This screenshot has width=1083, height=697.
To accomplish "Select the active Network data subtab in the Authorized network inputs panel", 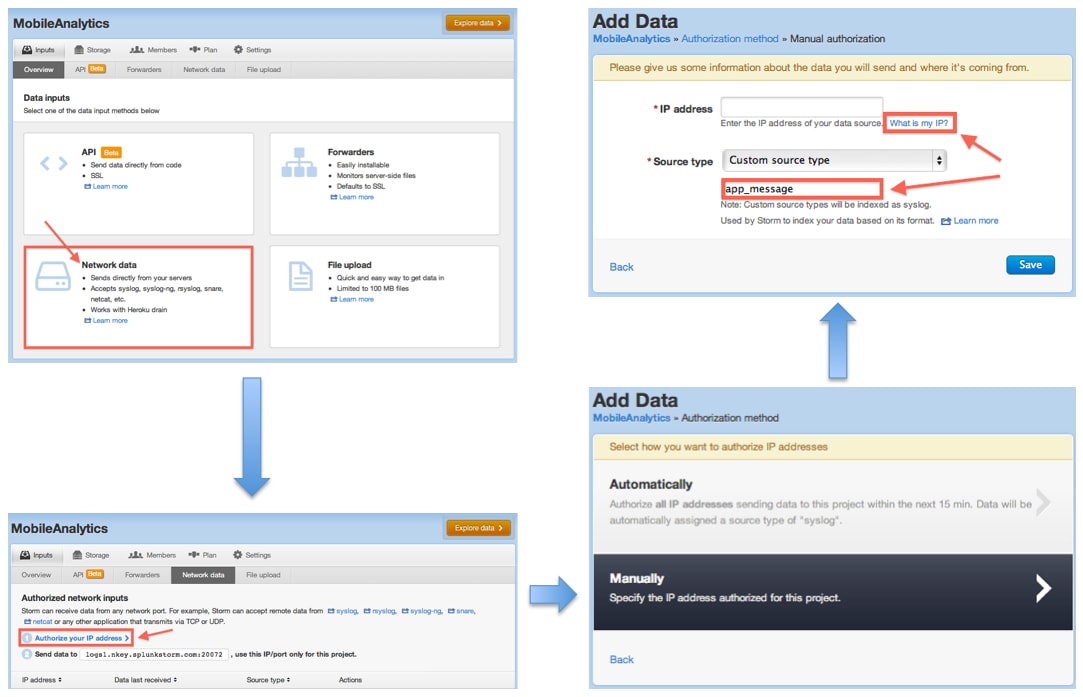I will 203,575.
